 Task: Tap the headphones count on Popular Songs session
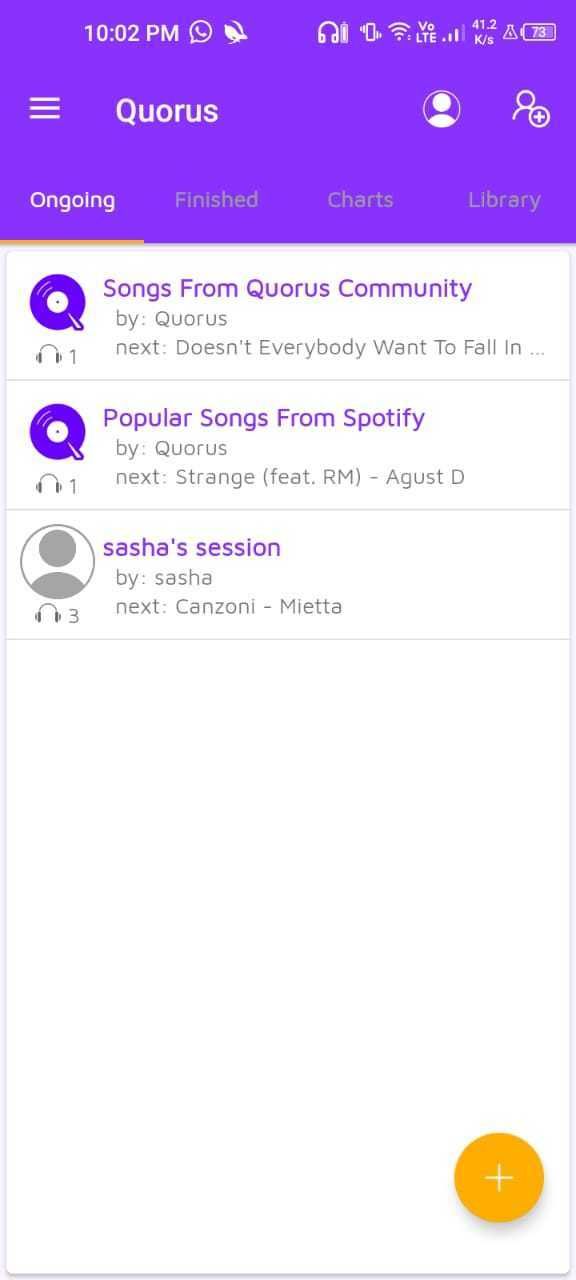[x=46, y=485]
